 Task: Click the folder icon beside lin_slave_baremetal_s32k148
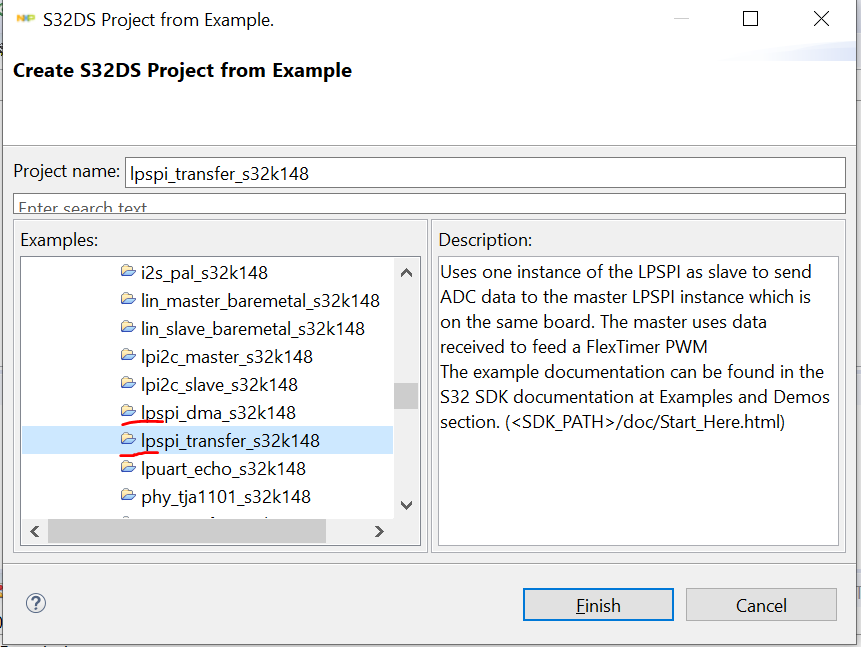129,328
